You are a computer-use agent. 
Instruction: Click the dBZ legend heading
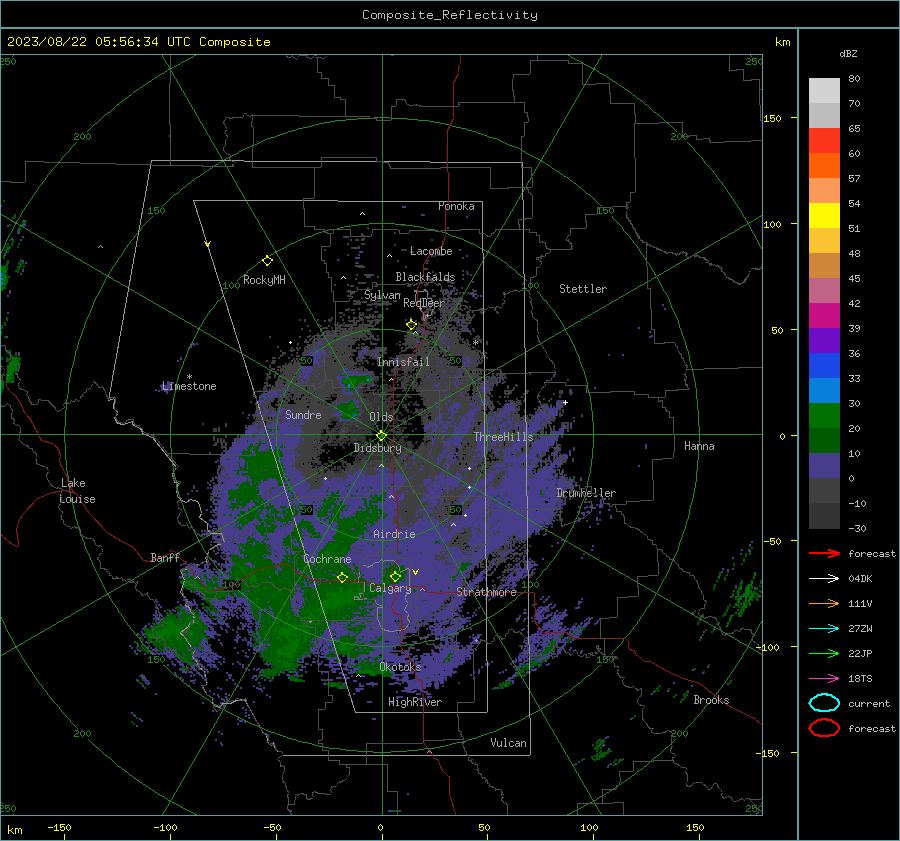(x=848, y=54)
